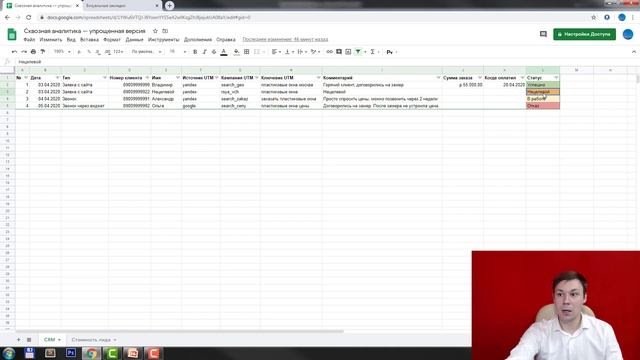Open vertical align options
This screenshot has width=640, height=360.
[x=289, y=52]
